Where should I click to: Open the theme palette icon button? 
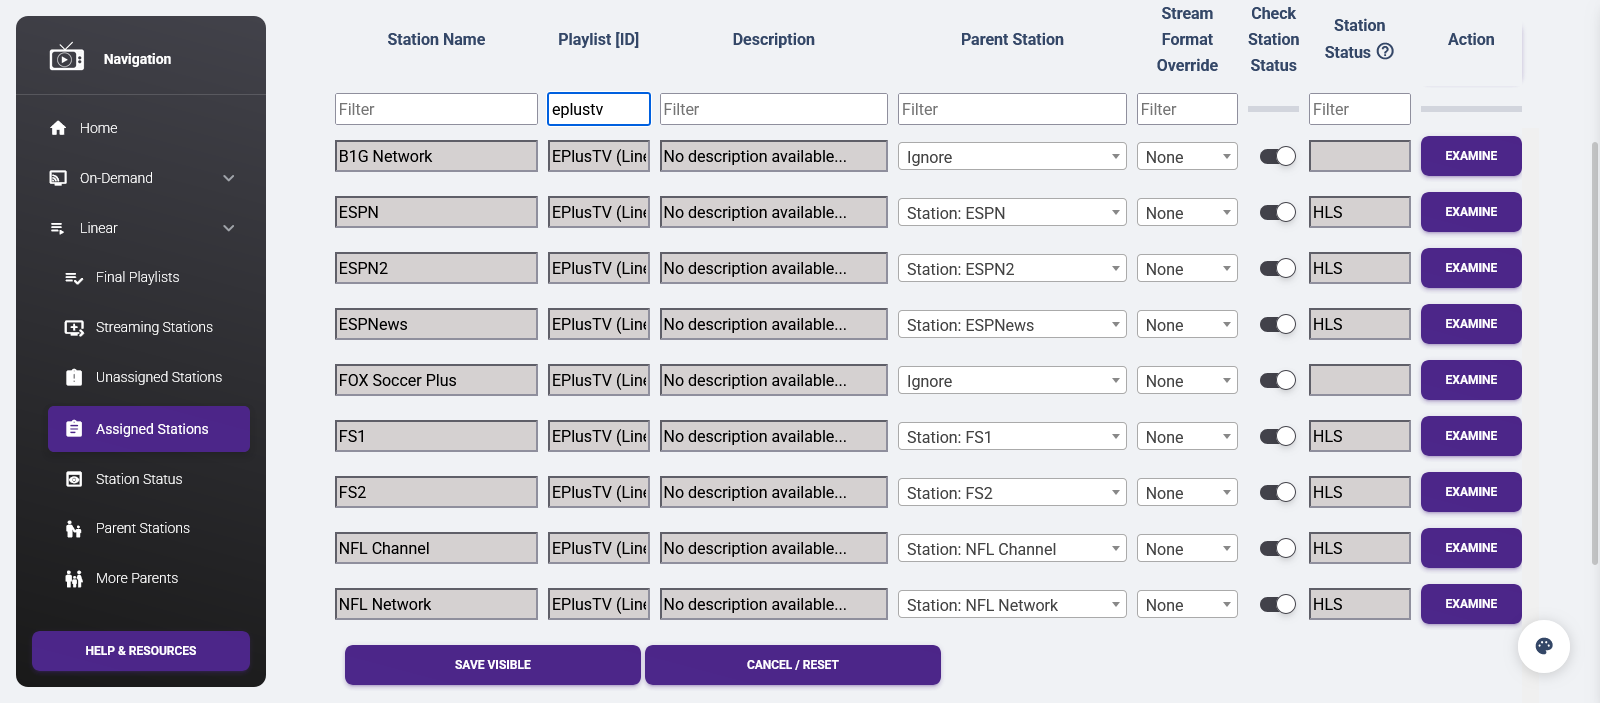point(1543,646)
